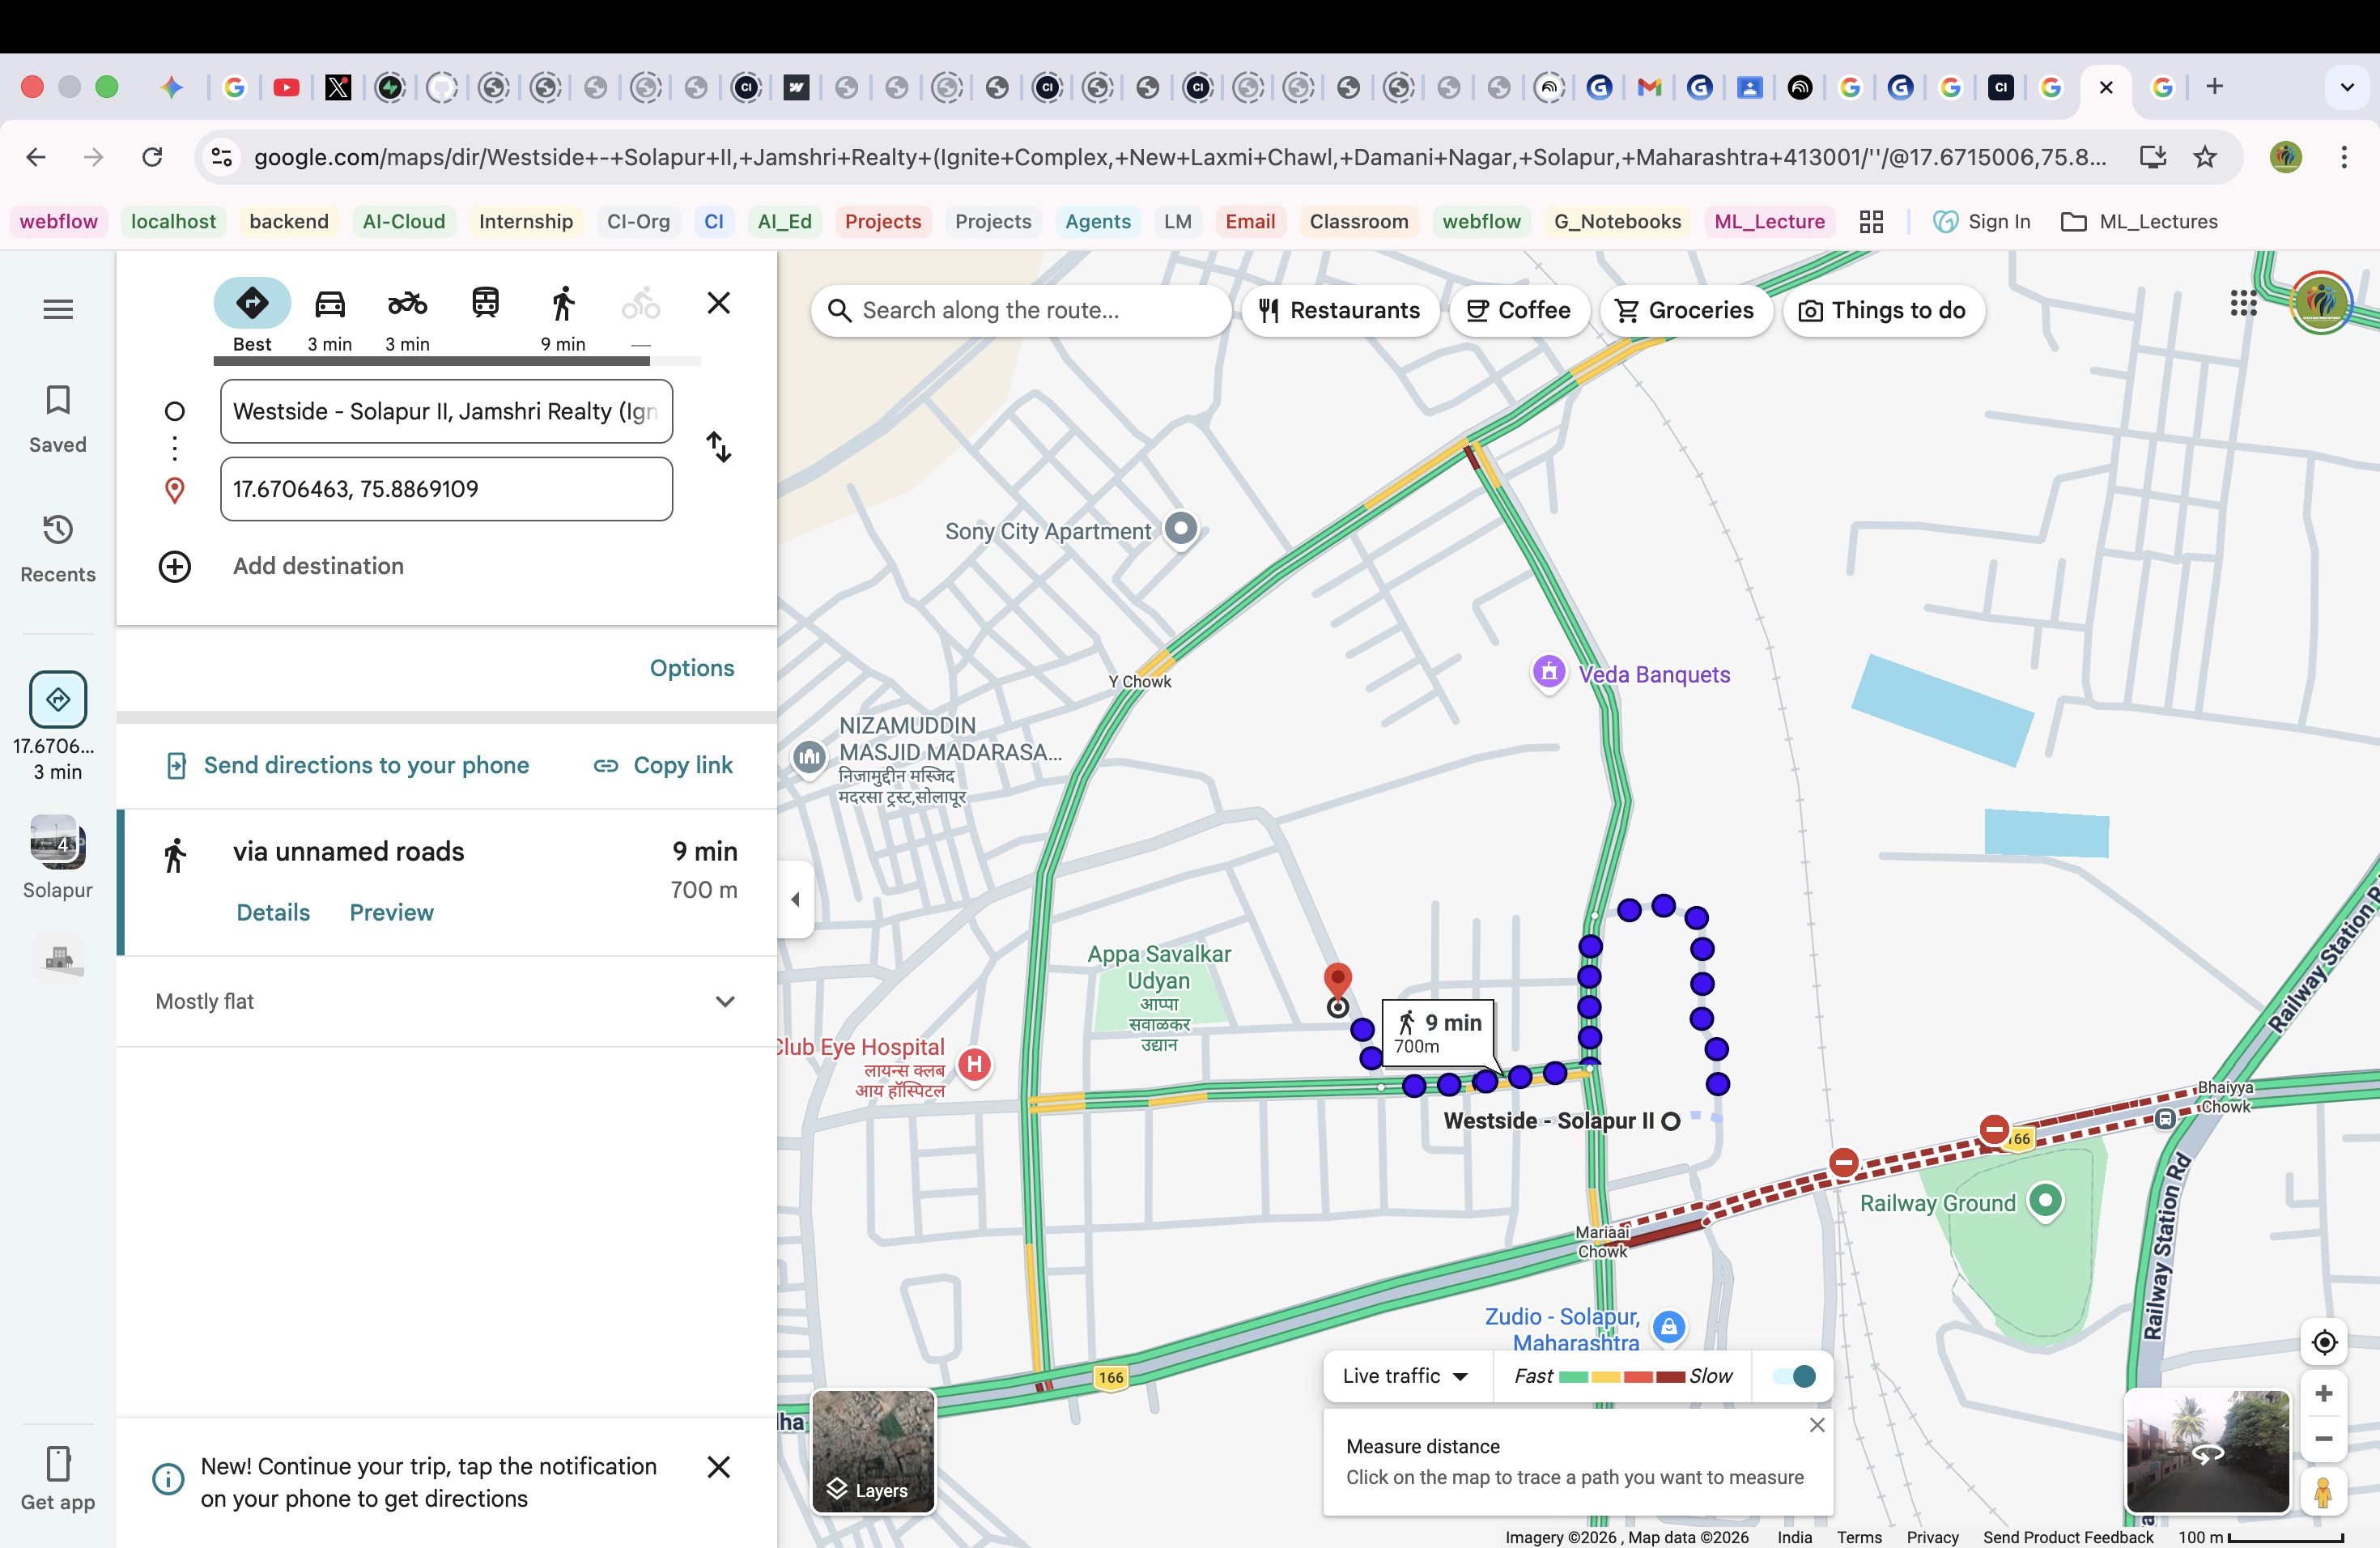The width and height of the screenshot is (2380, 1548).
Task: Open the Live traffic dropdown
Action: pyautogui.click(x=1404, y=1376)
